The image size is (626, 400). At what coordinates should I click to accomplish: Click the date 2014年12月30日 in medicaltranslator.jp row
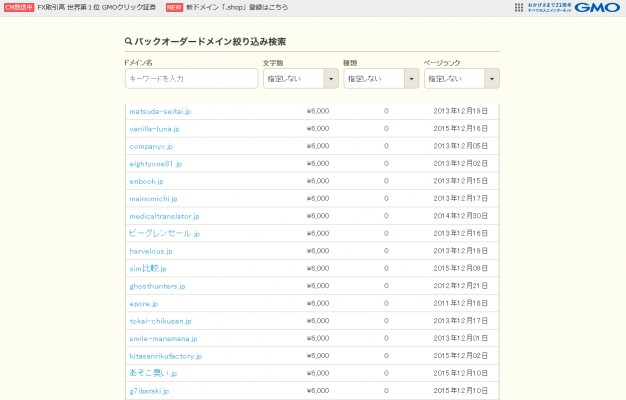(461, 216)
